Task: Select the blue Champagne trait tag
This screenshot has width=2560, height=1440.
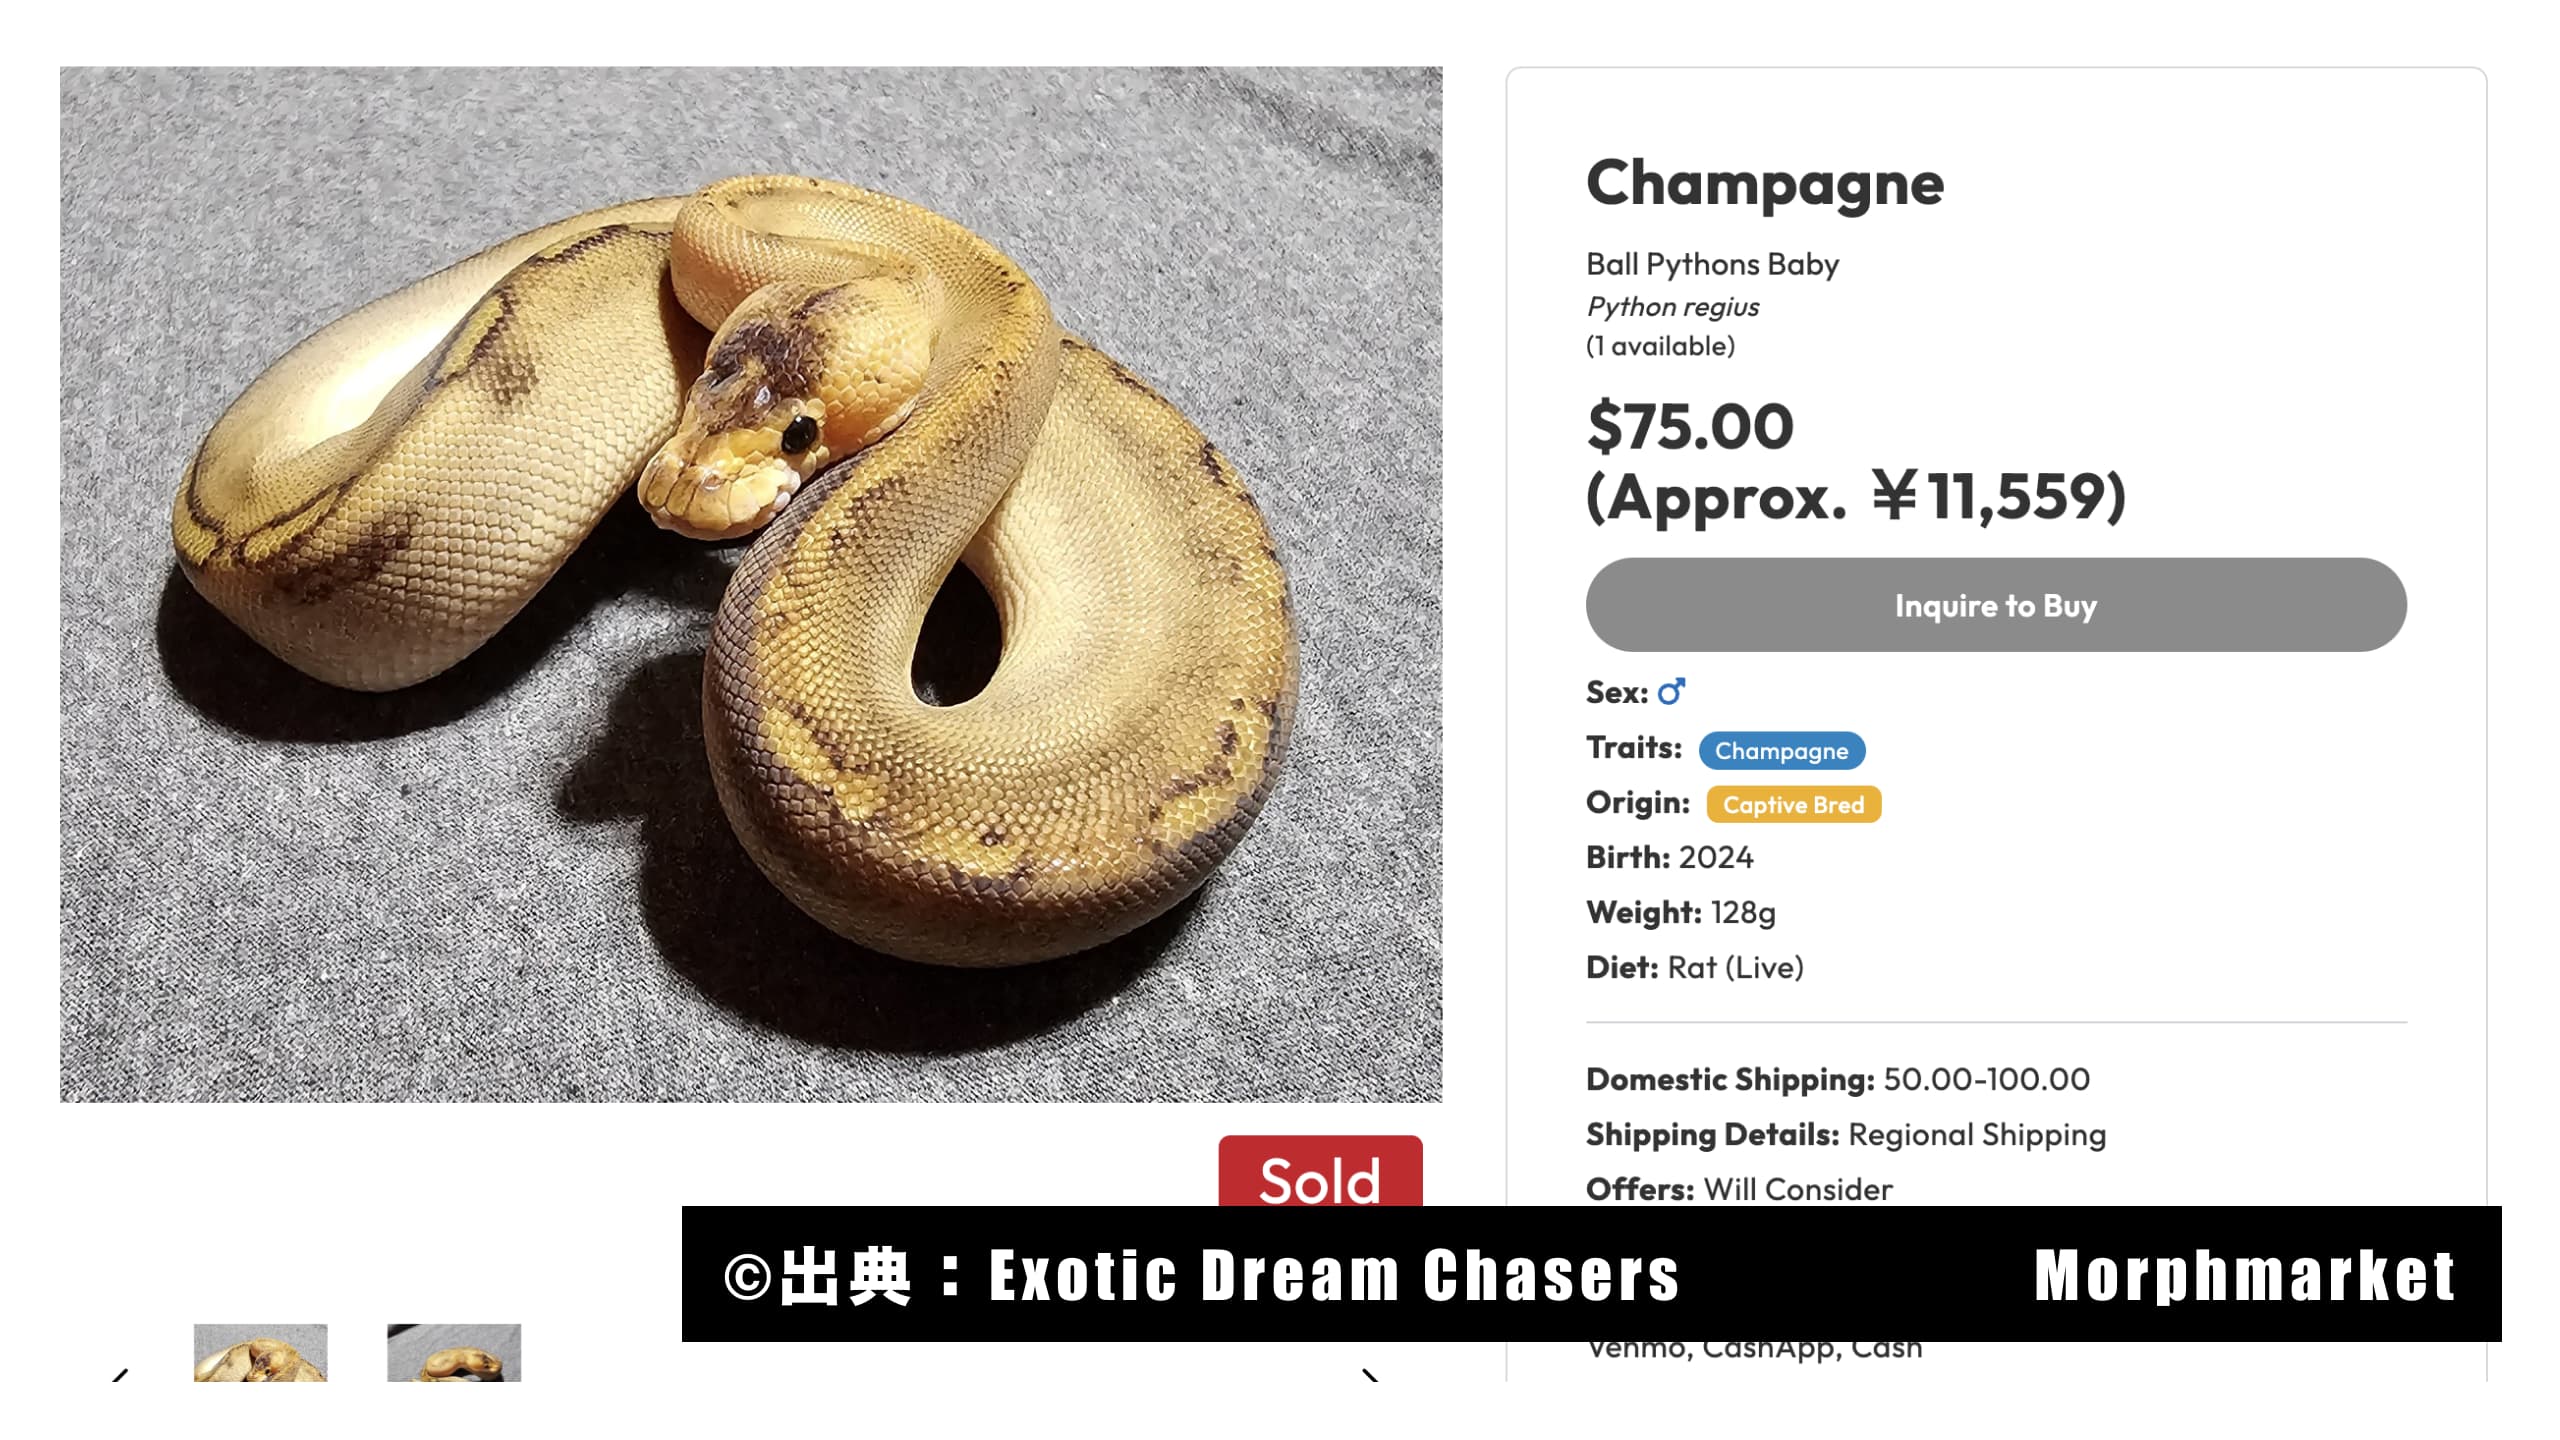Action: 1782,750
